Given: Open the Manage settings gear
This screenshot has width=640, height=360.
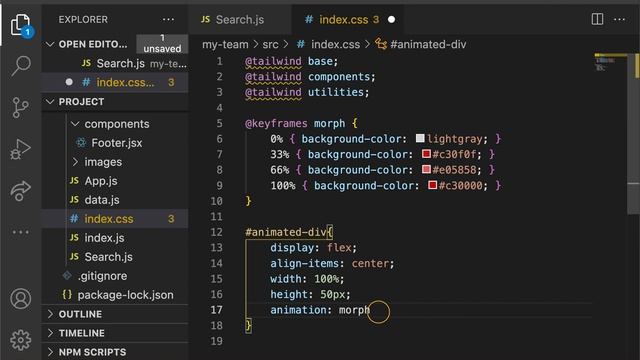Looking at the screenshot, I should (x=20, y=340).
